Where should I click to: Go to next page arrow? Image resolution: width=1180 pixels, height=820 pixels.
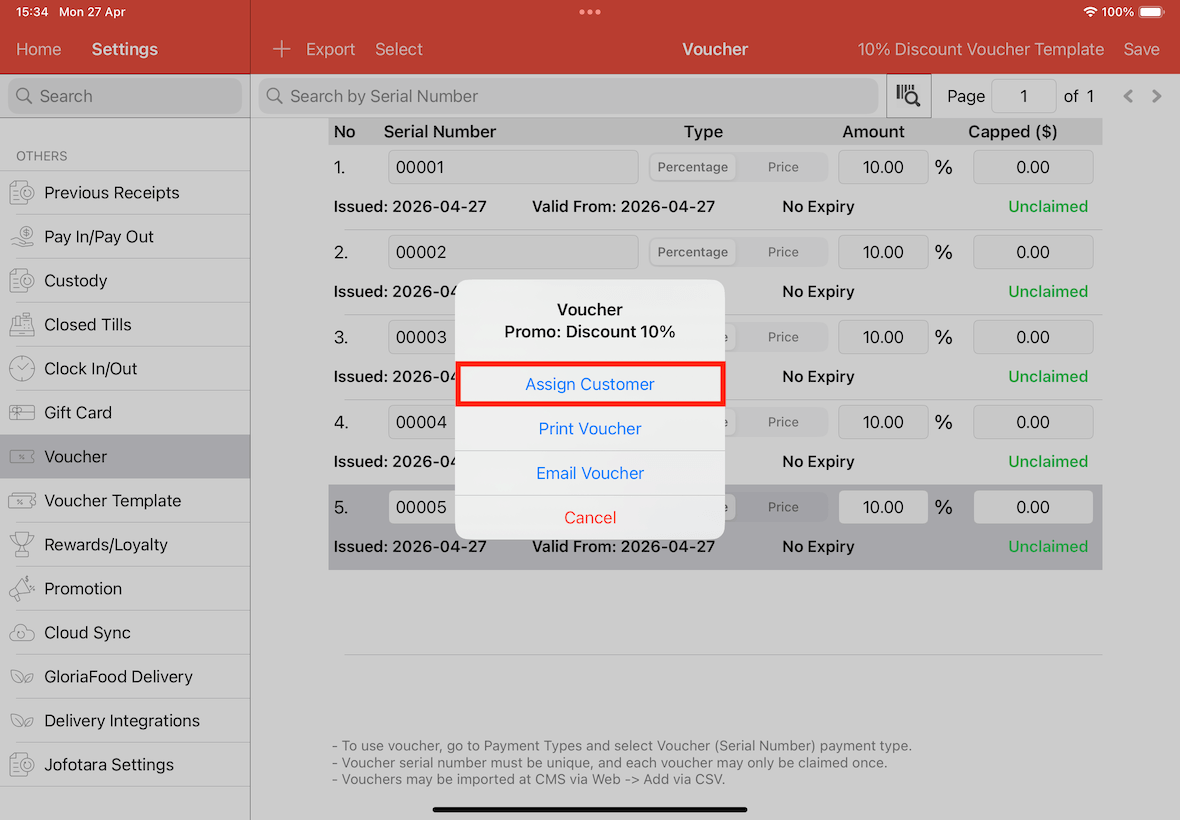[1157, 96]
